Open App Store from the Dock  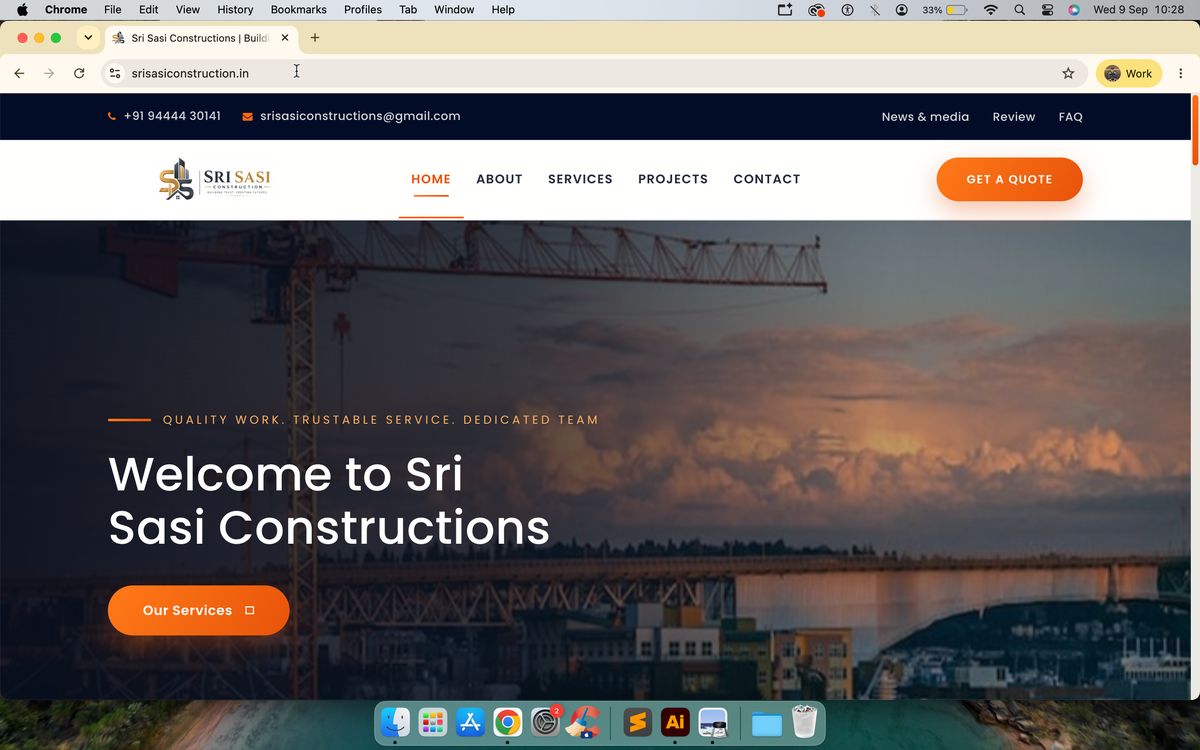[x=470, y=721]
